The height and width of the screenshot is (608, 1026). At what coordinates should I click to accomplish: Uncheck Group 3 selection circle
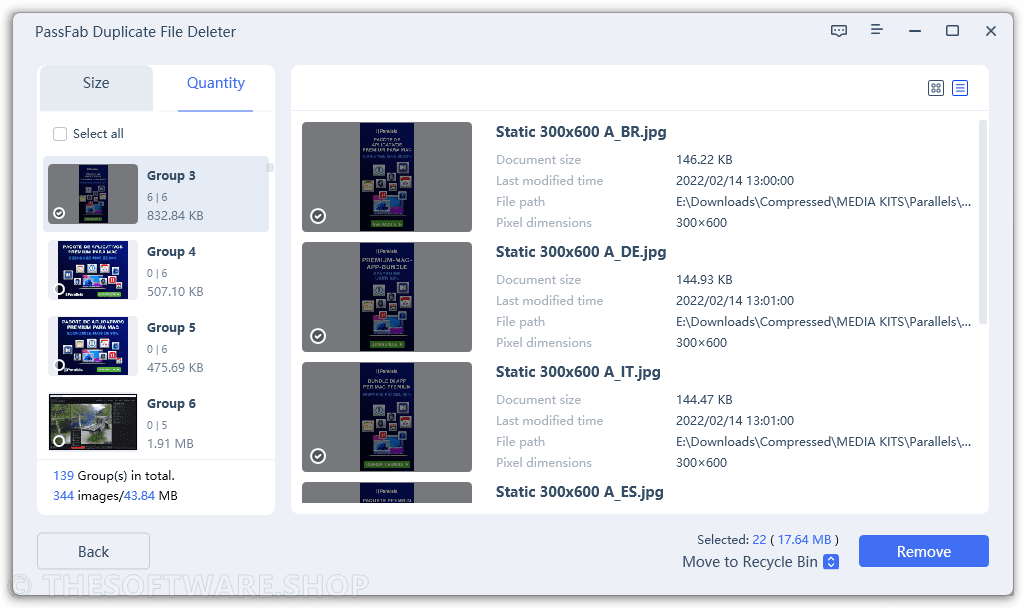click(59, 213)
